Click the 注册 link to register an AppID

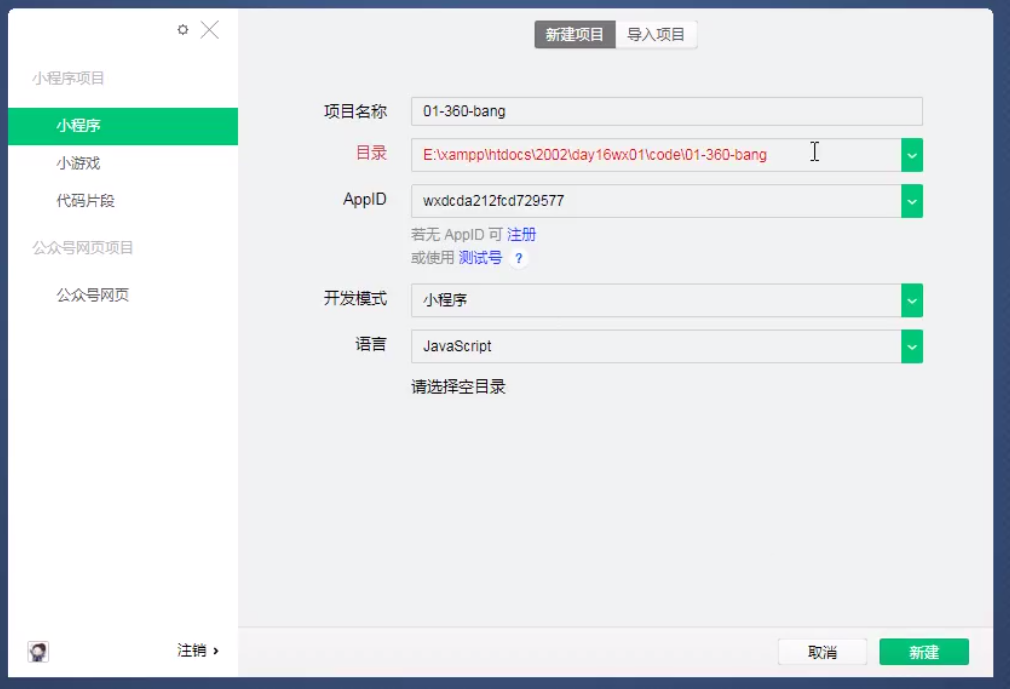tap(522, 234)
